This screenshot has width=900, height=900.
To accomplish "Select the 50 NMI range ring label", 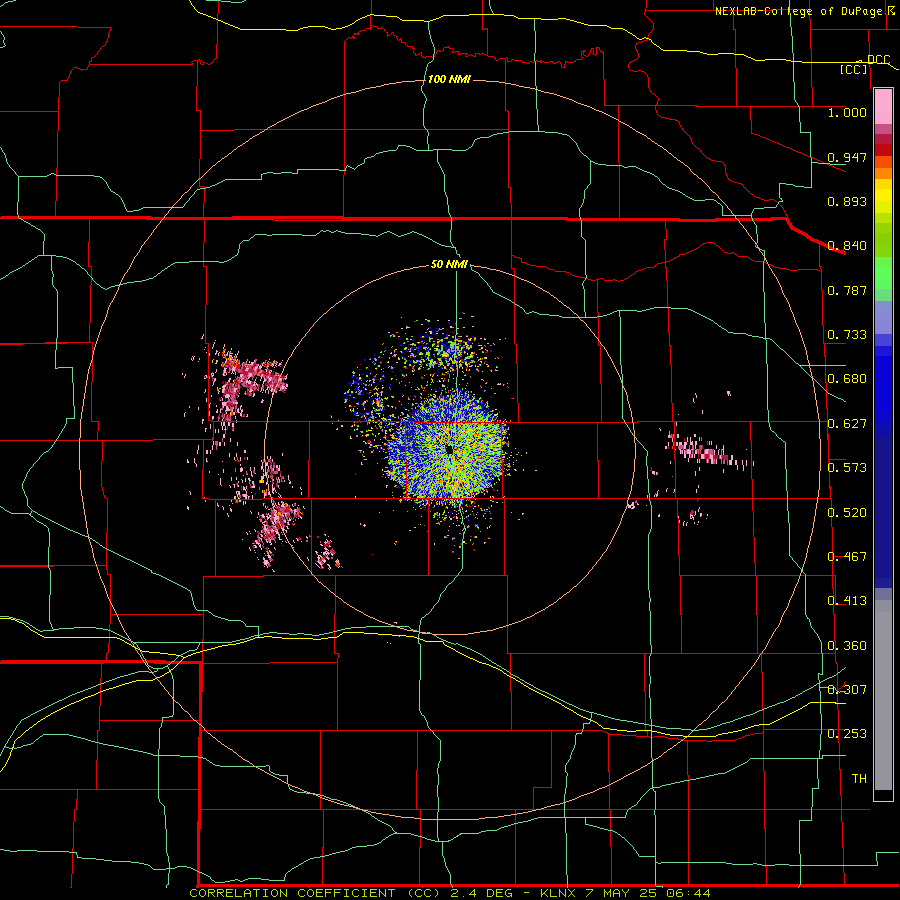I will pos(449,264).
